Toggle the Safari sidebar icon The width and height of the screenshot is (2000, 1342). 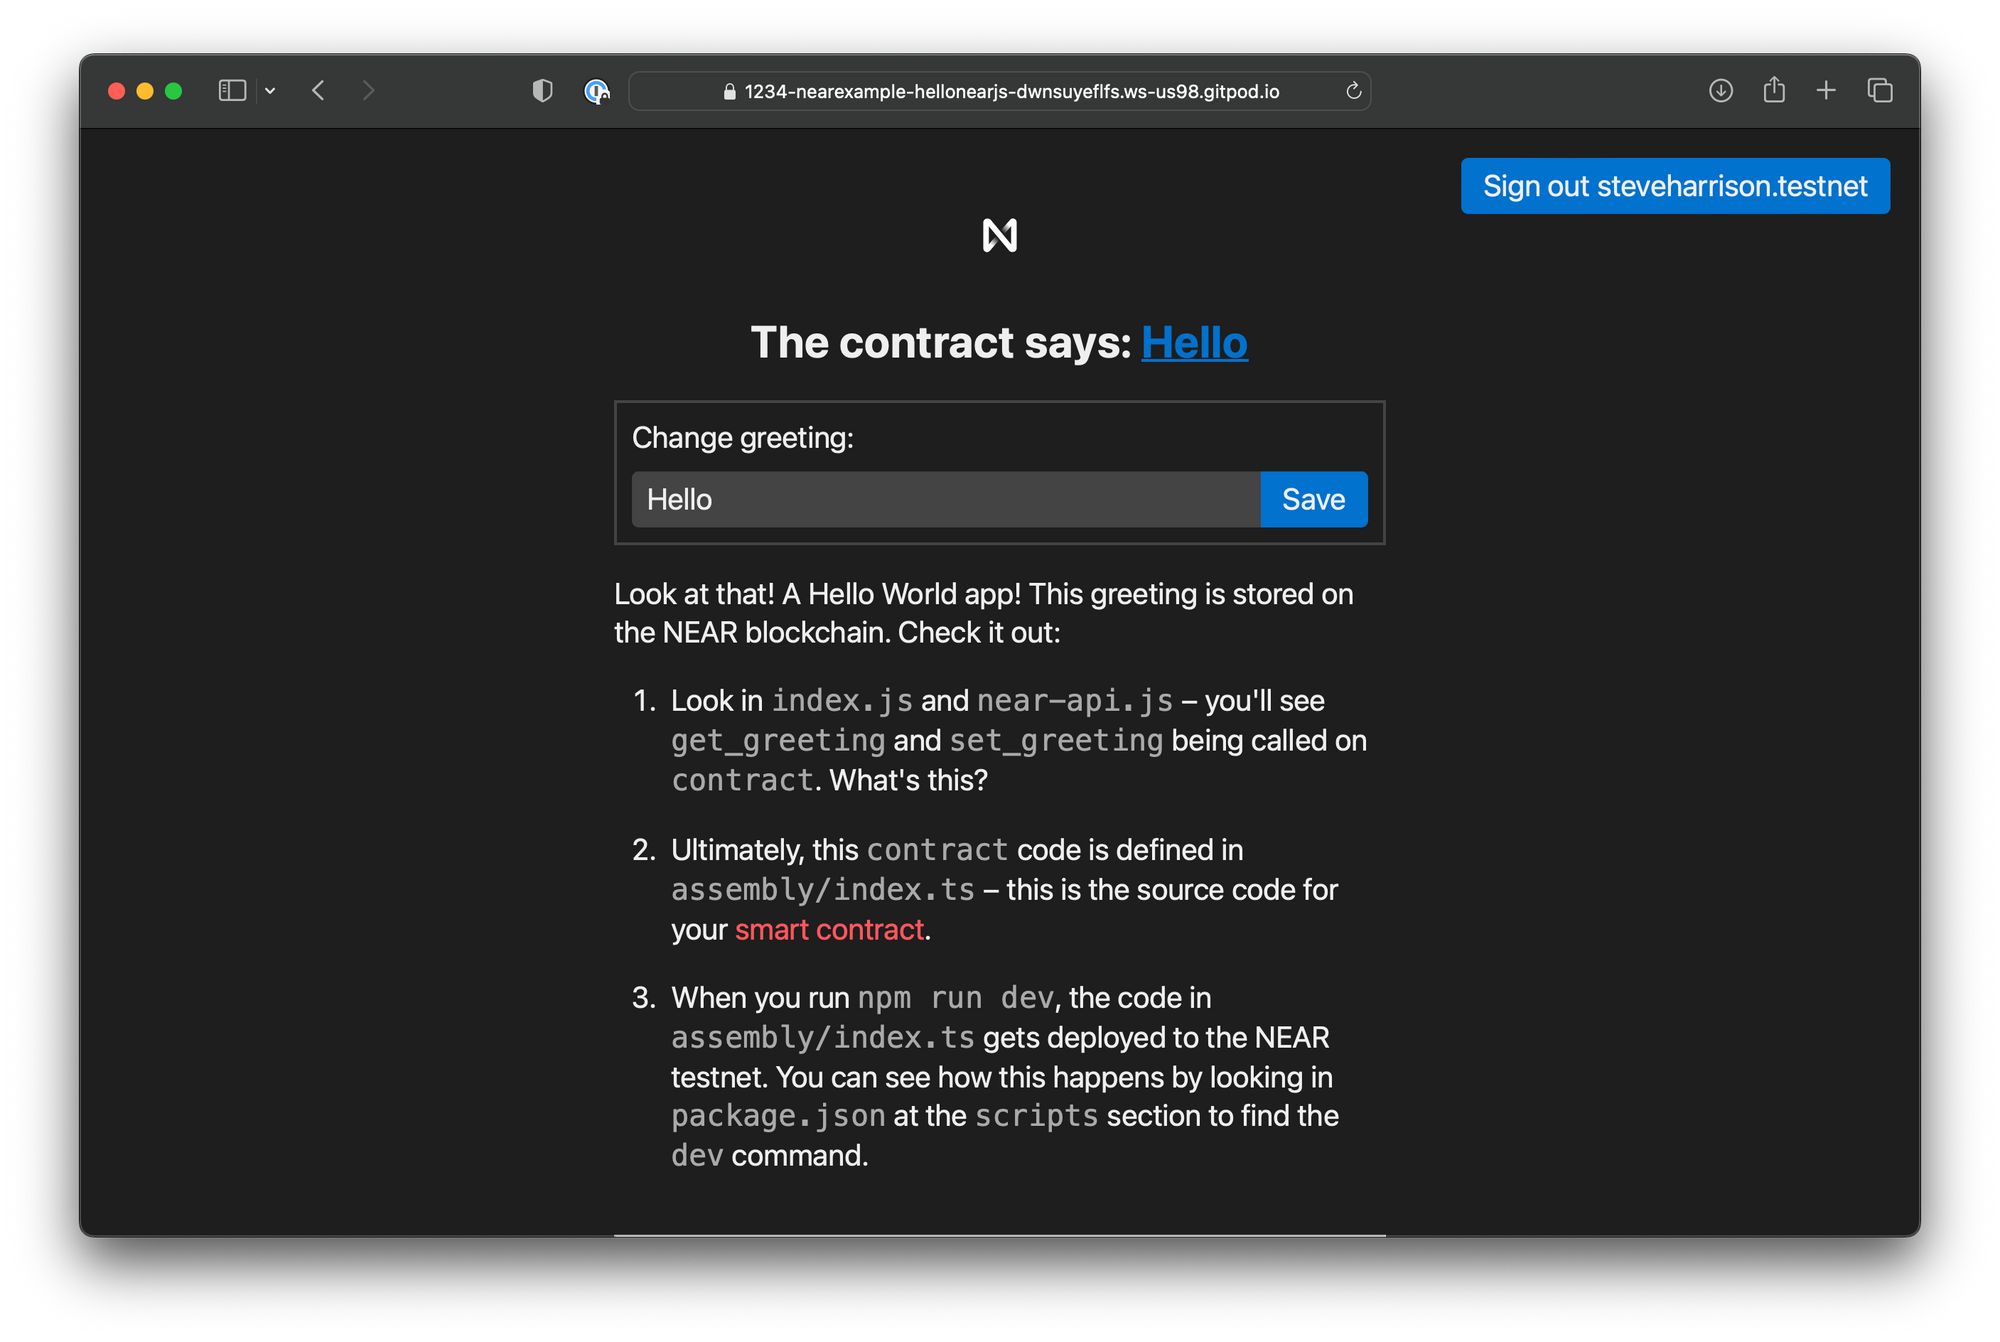coord(232,91)
